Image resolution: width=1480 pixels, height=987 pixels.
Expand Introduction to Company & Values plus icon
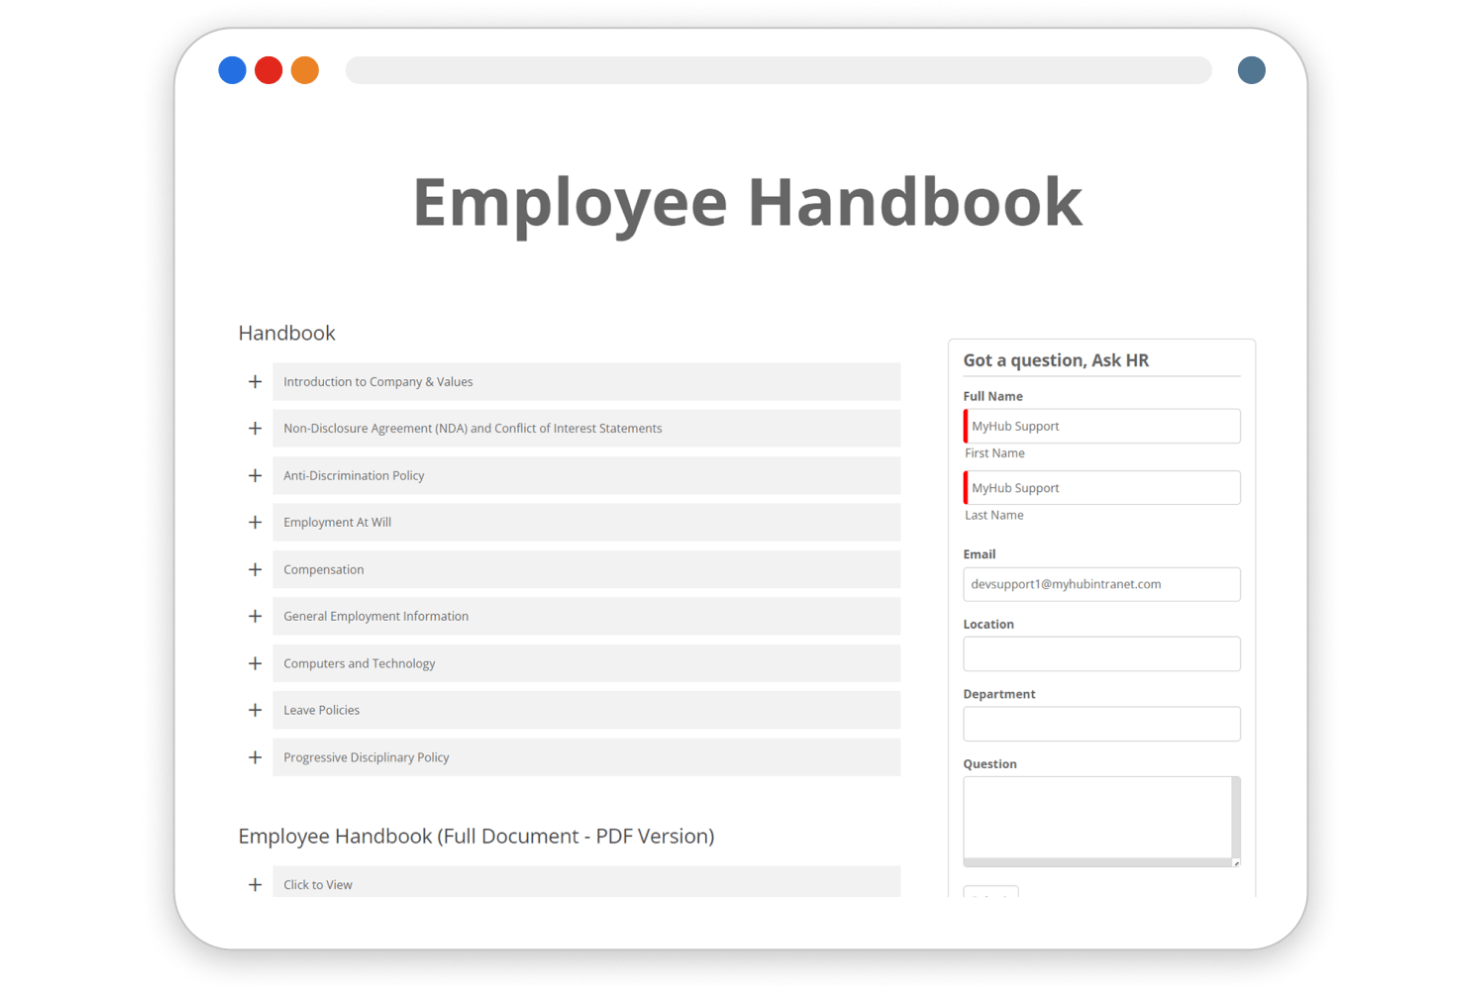point(255,382)
